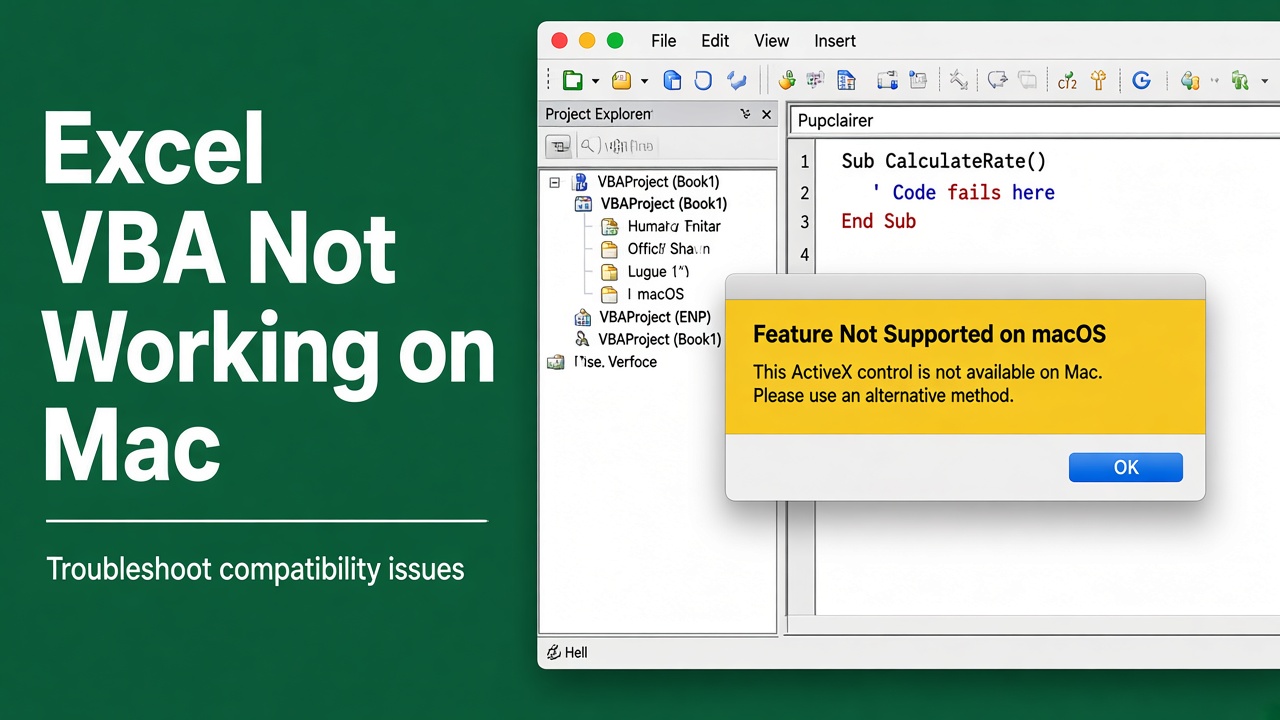Open dropdown arrow at toolbar's far right
This screenshot has width=1280, height=720.
click(1265, 82)
